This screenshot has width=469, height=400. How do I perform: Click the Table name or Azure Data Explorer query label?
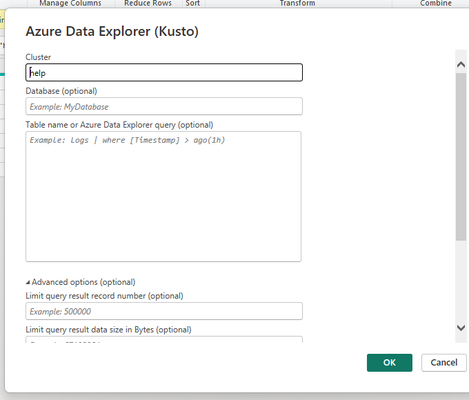(x=119, y=125)
